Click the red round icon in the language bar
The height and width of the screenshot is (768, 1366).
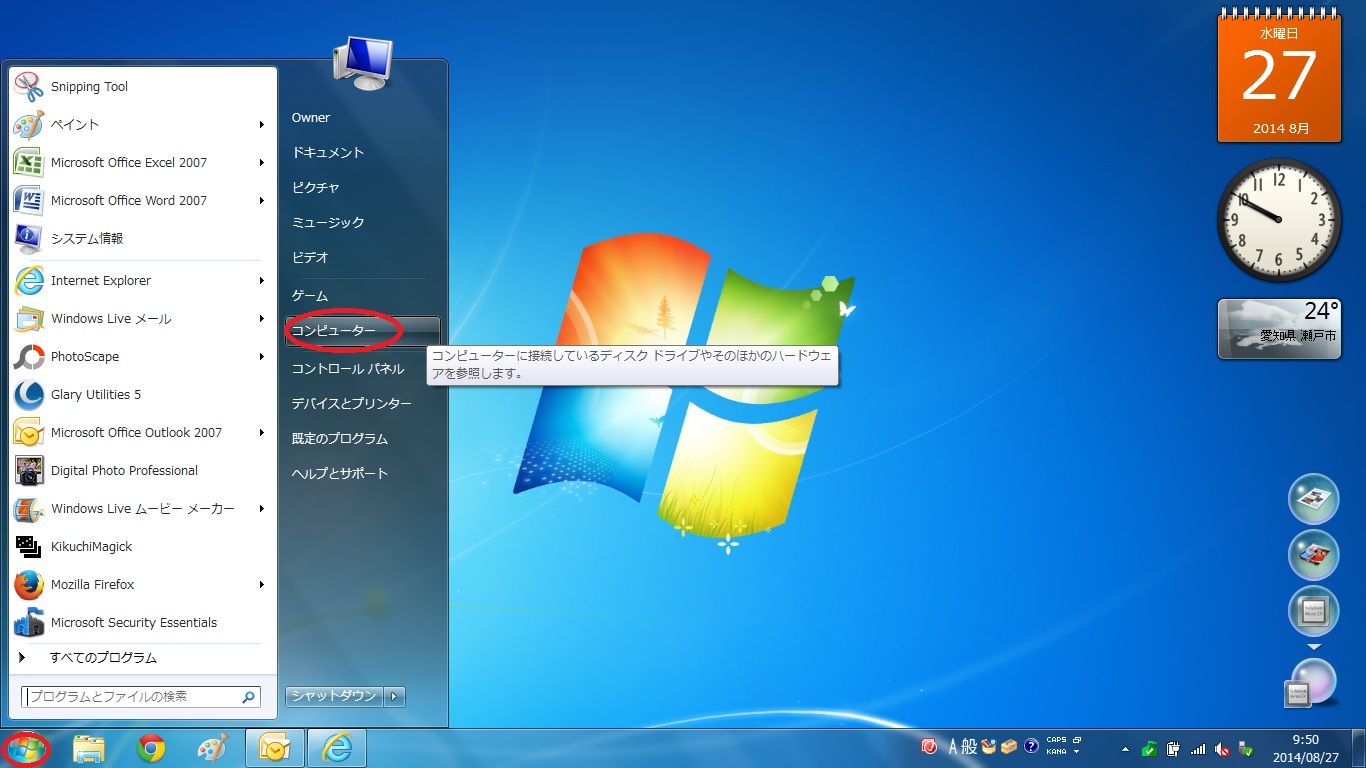point(929,747)
